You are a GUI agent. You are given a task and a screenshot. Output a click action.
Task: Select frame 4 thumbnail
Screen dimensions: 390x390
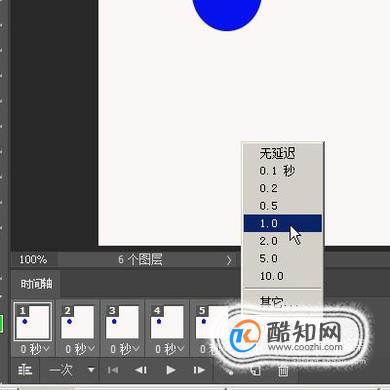pos(167,322)
